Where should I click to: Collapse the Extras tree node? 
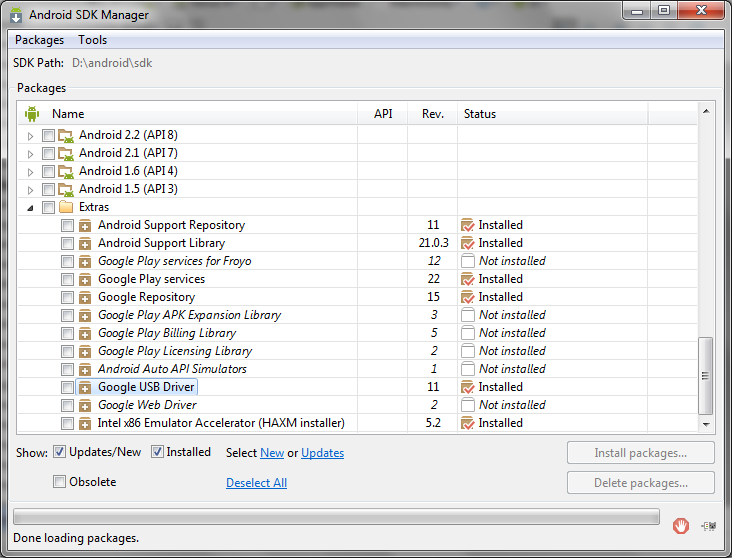point(30,208)
